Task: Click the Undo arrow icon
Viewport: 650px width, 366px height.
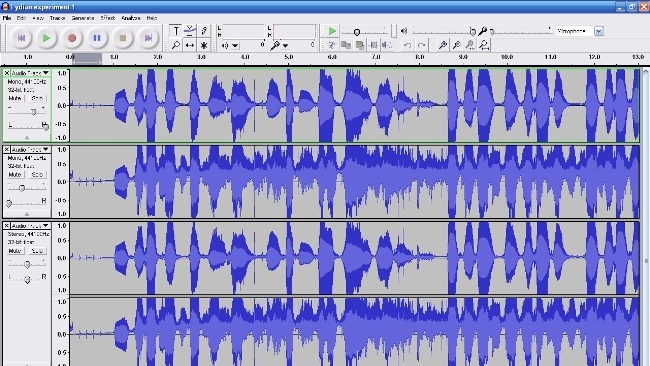Action: point(407,45)
